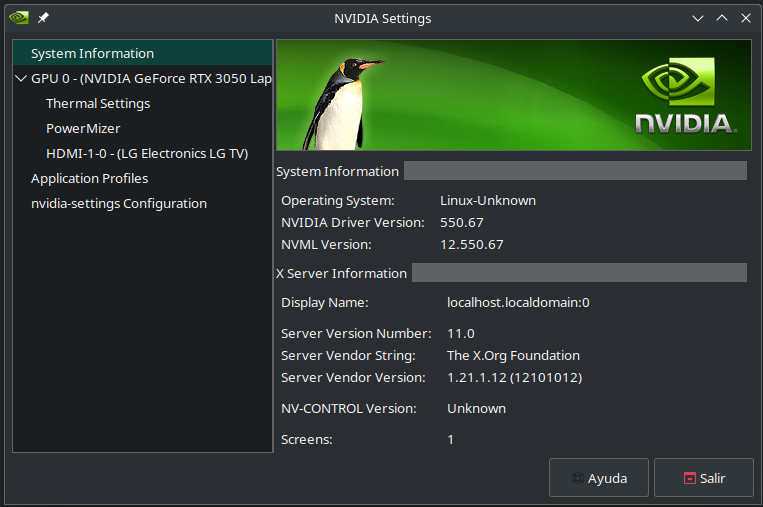Click the NVIDIA Settings title bar text
The image size is (763, 507).
[x=382, y=18]
